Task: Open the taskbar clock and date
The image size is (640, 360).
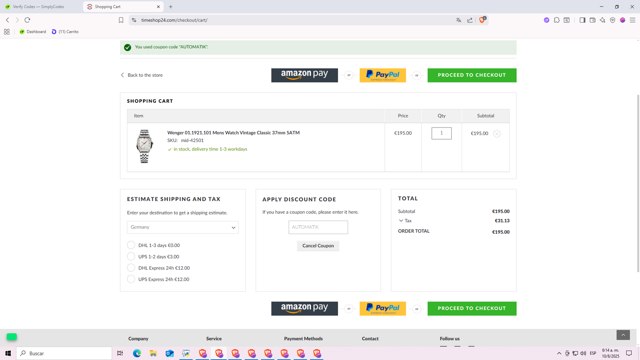Action: (x=610, y=353)
